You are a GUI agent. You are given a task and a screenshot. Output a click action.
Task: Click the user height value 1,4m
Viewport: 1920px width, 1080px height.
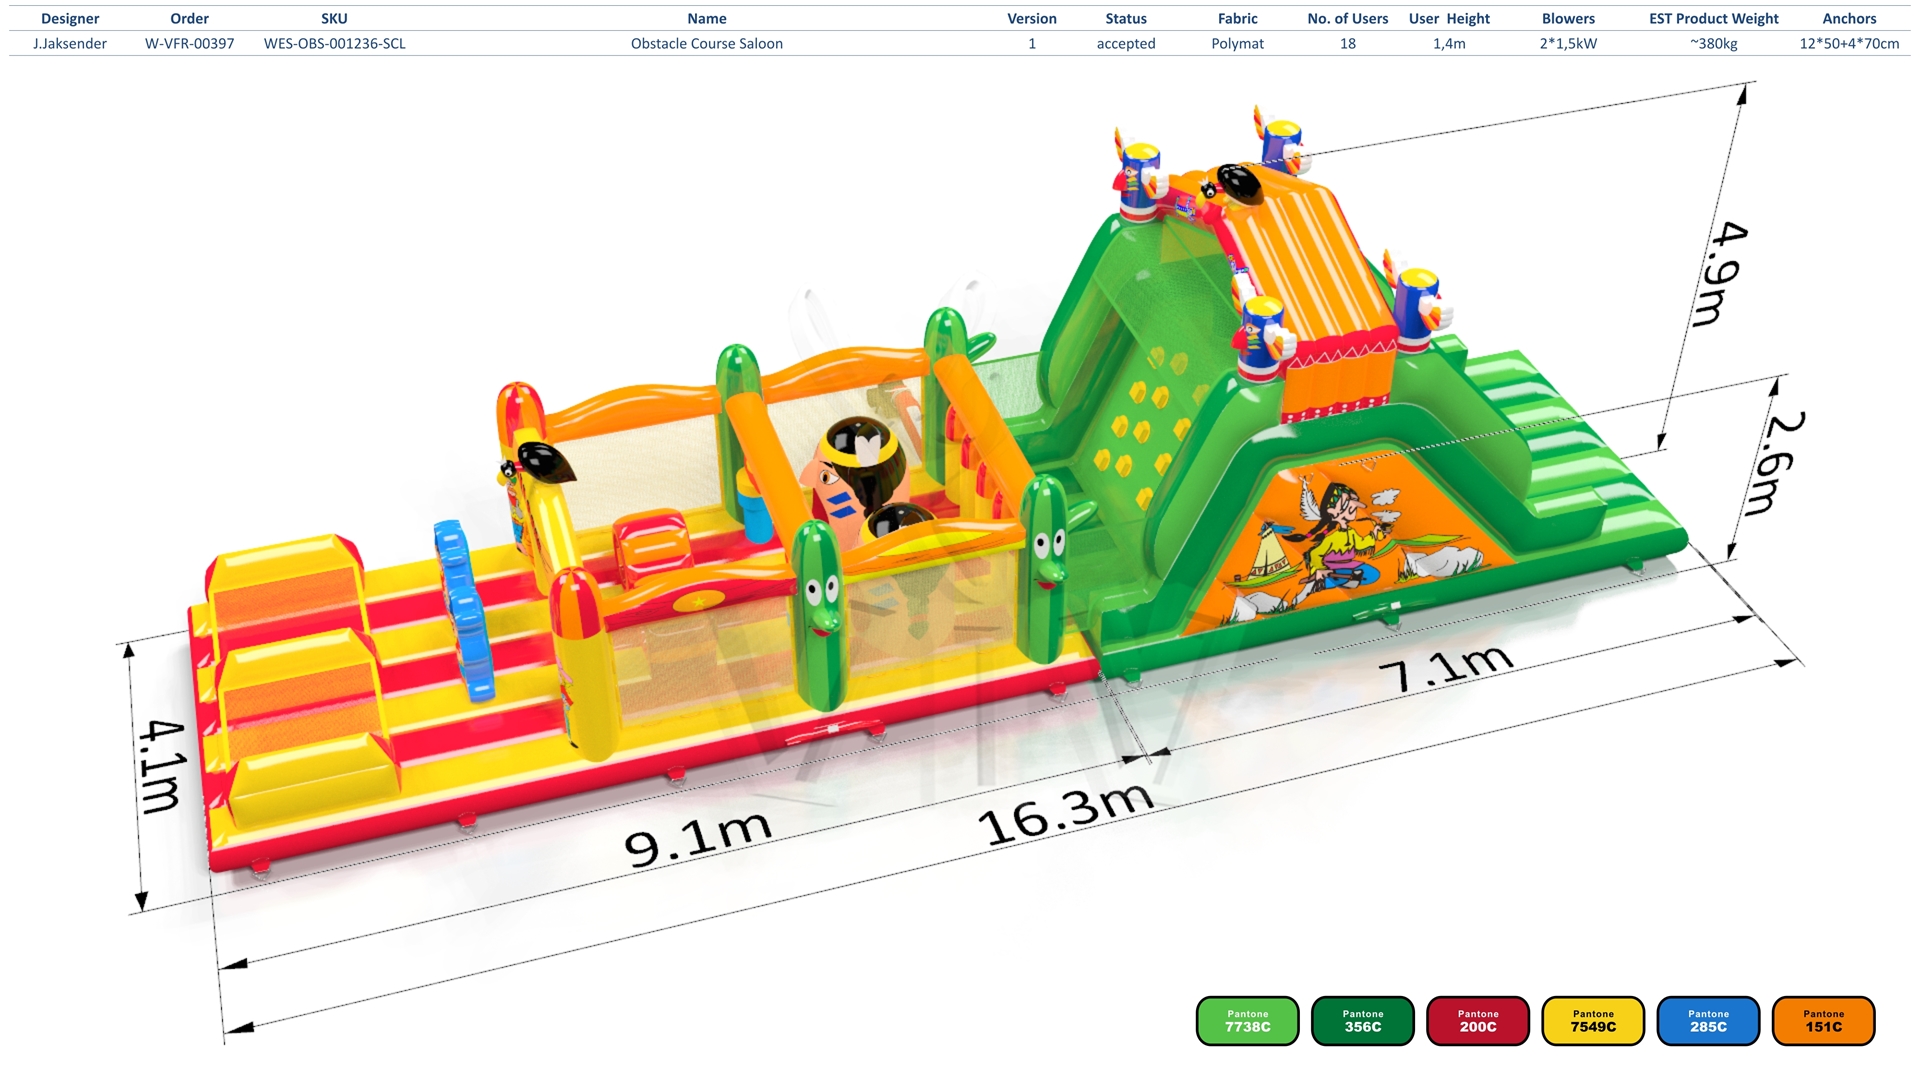click(1449, 44)
